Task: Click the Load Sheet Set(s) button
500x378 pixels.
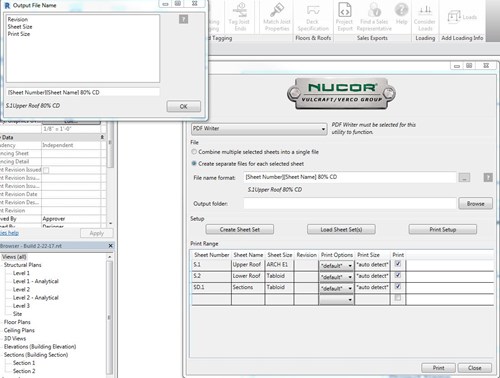Action: point(341,229)
